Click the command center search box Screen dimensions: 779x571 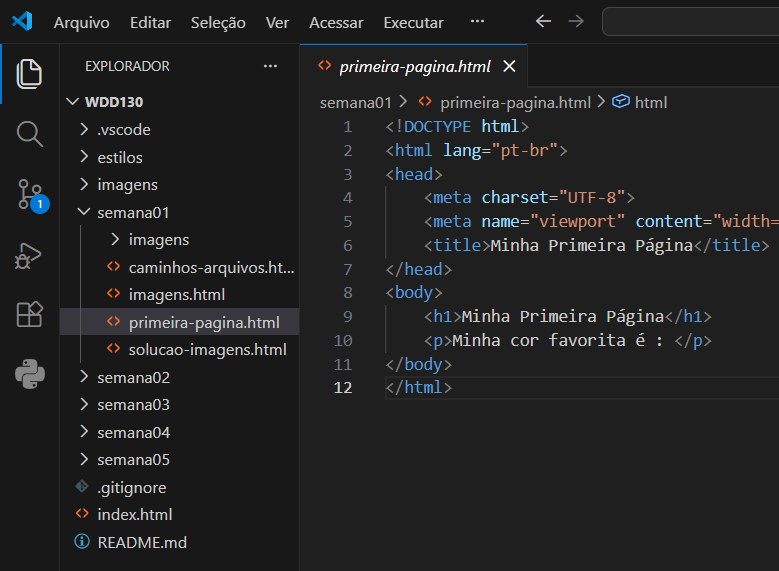691,21
